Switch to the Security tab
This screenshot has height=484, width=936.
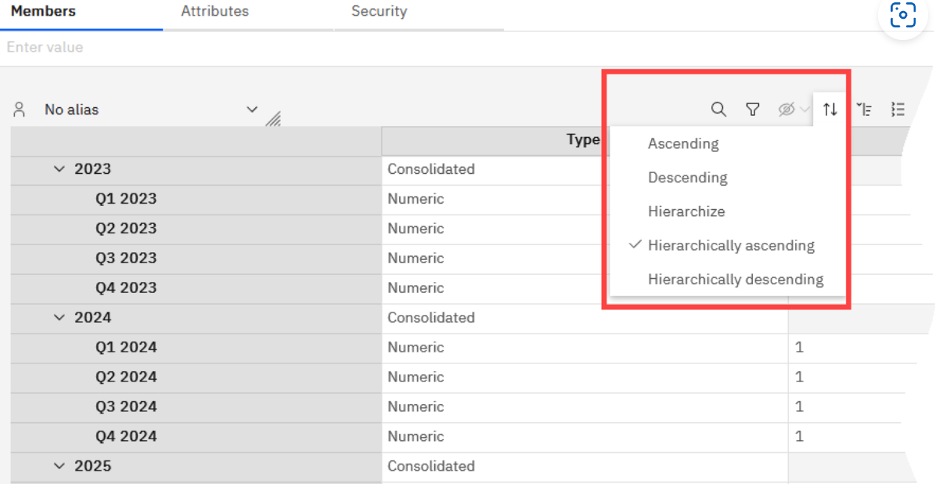(x=379, y=11)
